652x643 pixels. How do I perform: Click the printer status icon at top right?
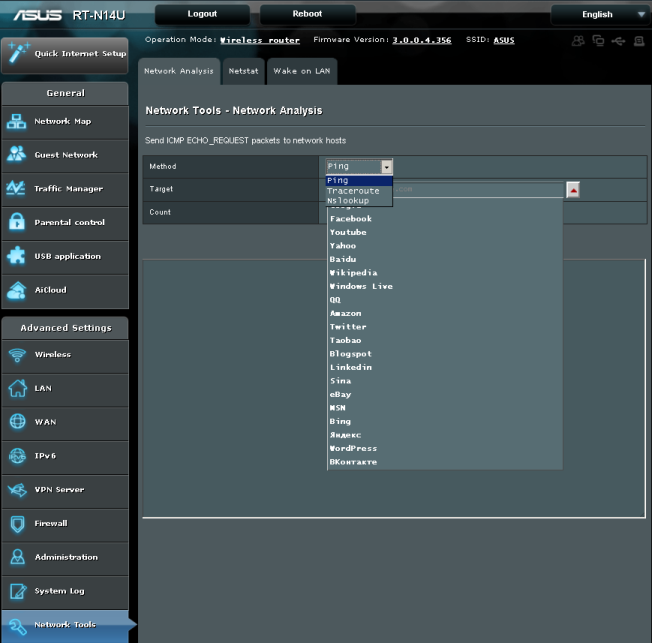639,41
